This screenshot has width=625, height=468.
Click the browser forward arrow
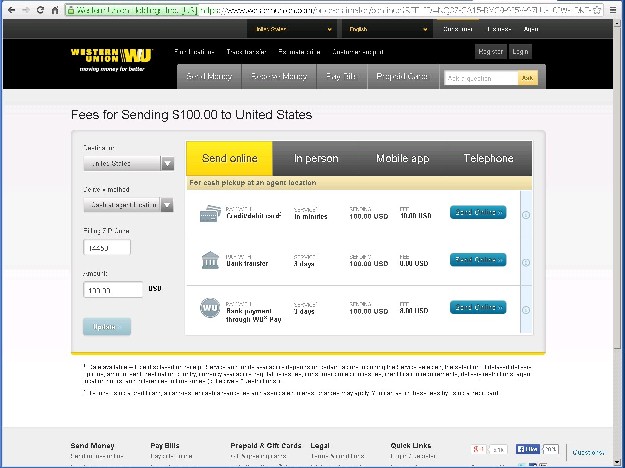pyautogui.click(x=26, y=10)
